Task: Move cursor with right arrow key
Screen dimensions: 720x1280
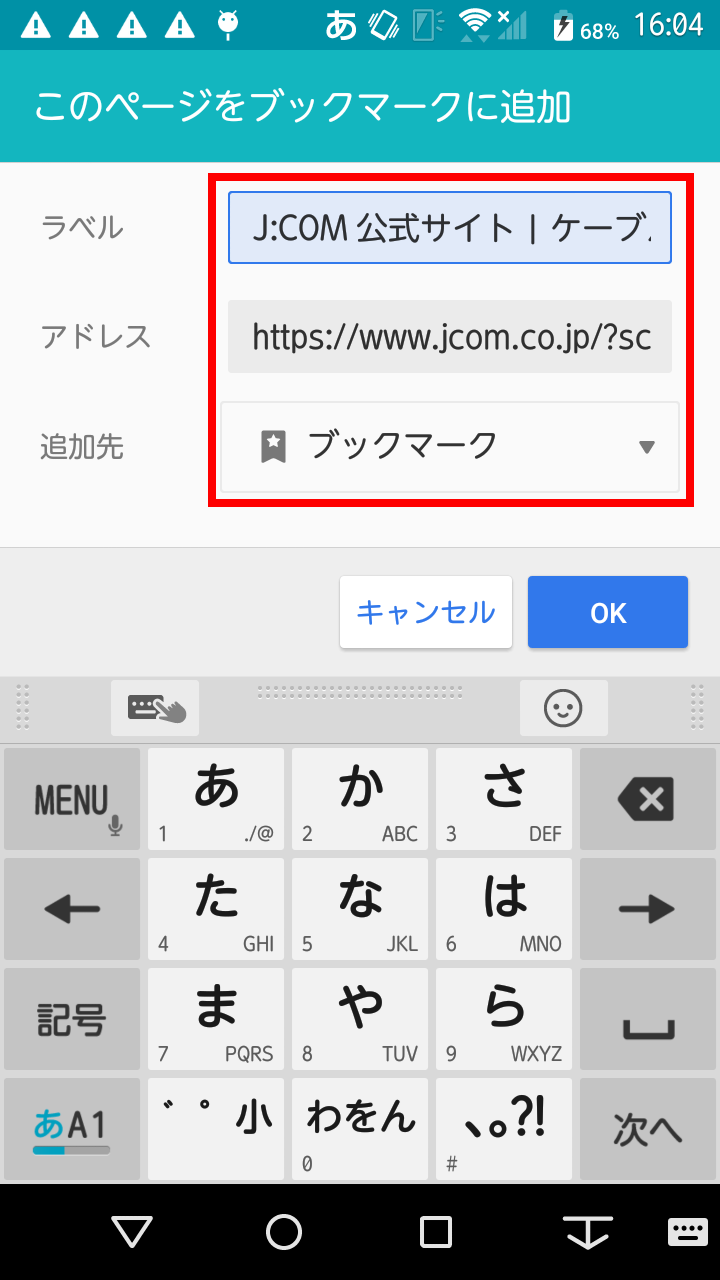Action: 646,909
